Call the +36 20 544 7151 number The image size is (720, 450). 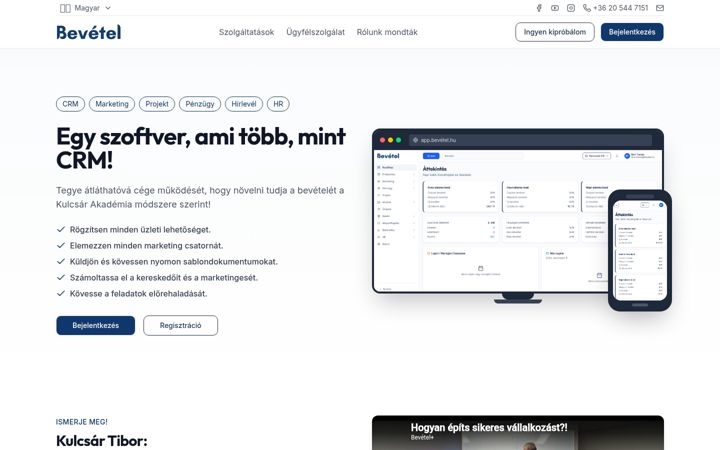[x=620, y=8]
